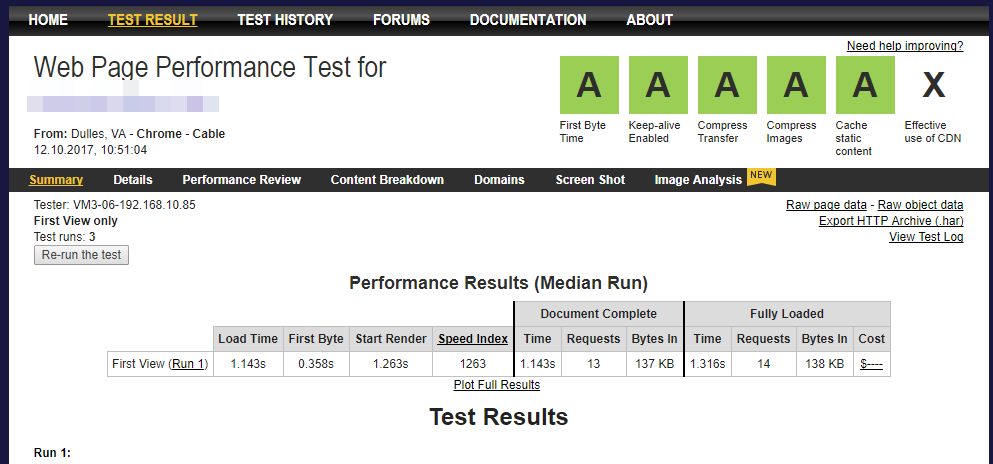The image size is (993, 464).
Task: Switch to the Content Breakdown tab
Action: [387, 180]
